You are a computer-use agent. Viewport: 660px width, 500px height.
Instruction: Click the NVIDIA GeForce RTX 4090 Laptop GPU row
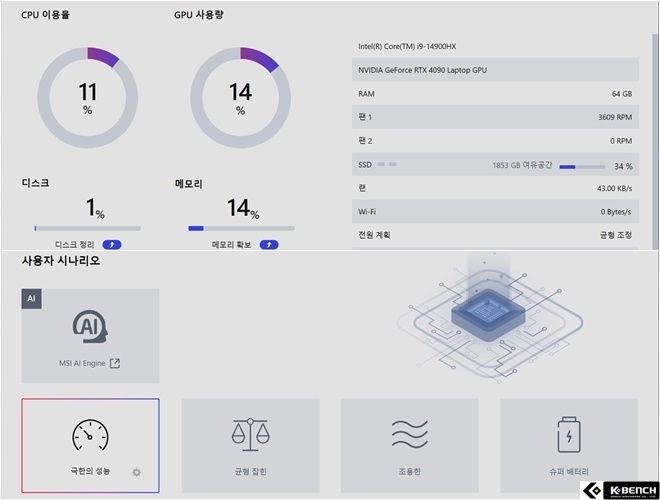click(x=495, y=70)
